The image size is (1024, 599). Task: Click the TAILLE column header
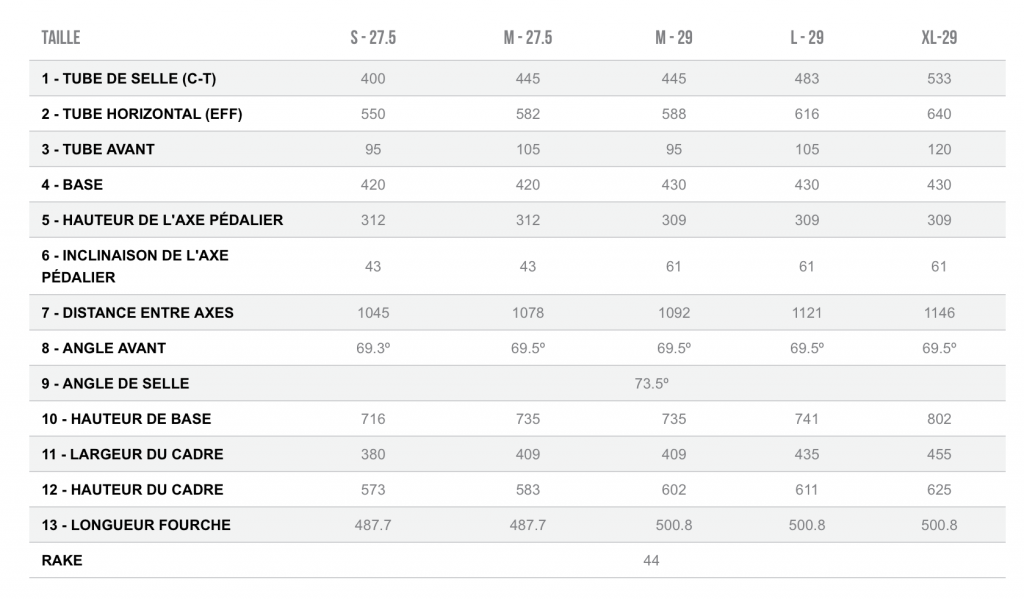tap(60, 38)
